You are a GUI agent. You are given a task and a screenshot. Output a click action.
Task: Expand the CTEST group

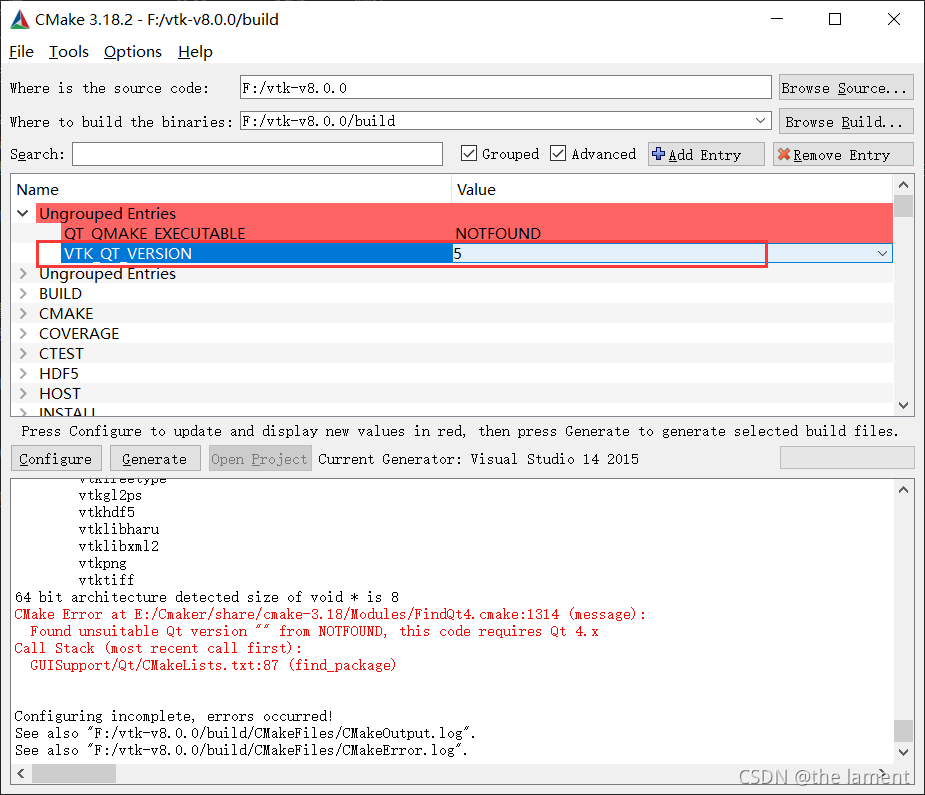click(23, 354)
